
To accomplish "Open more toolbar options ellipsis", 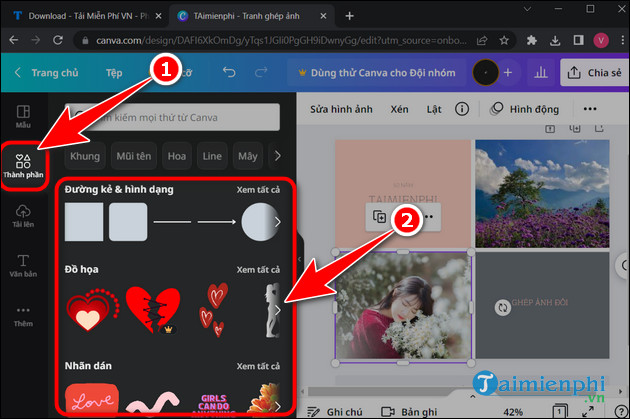I will [x=589, y=109].
